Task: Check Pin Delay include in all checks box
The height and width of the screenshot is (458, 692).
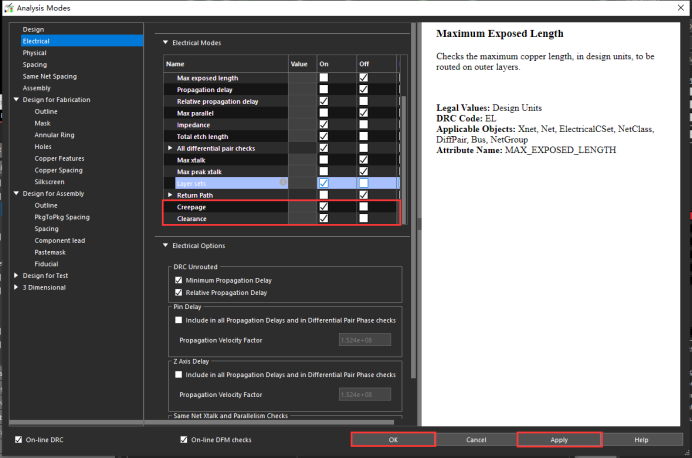Action: click(178, 320)
